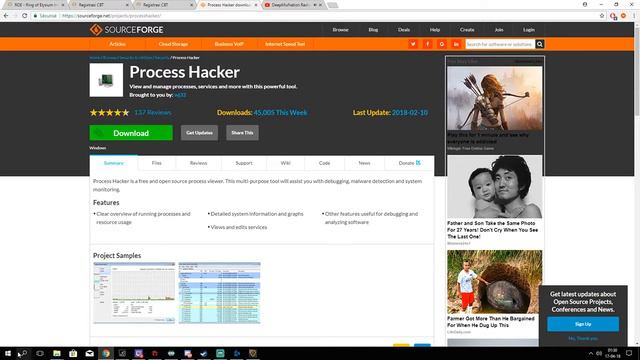
Task: Open the second project sample screenshot
Action: pos(219,293)
